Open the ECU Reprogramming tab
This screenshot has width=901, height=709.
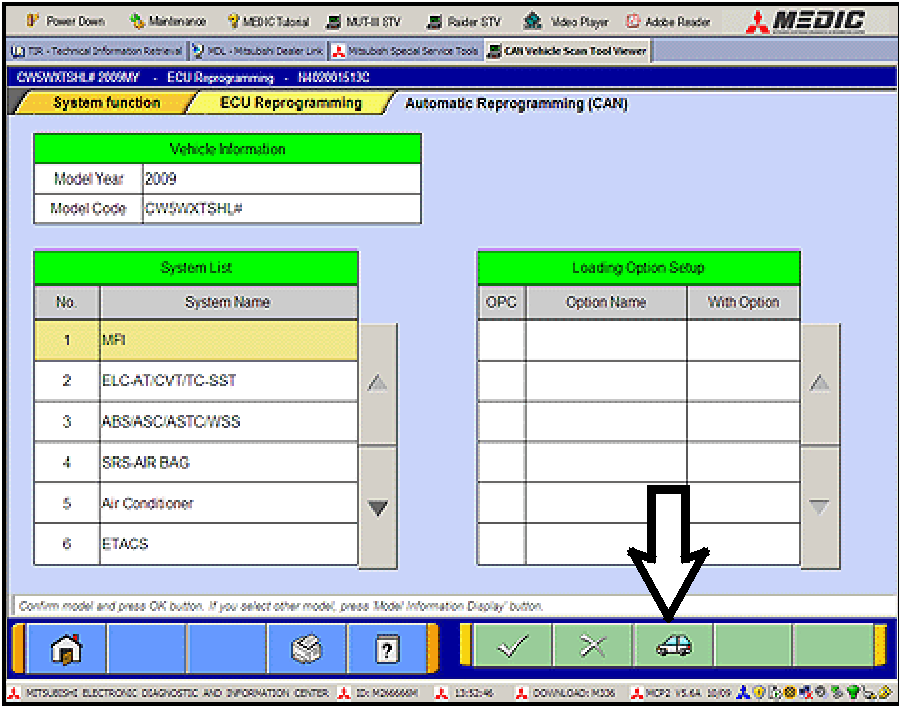290,103
